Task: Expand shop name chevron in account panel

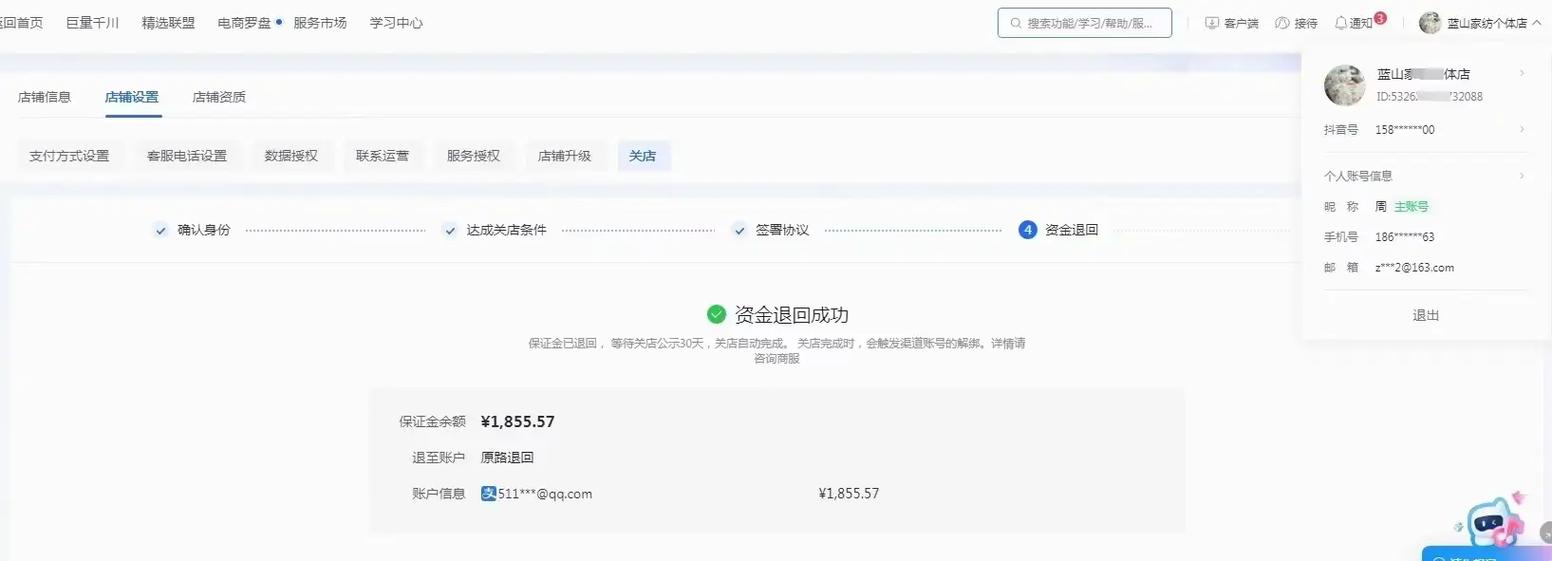Action: tap(1522, 73)
